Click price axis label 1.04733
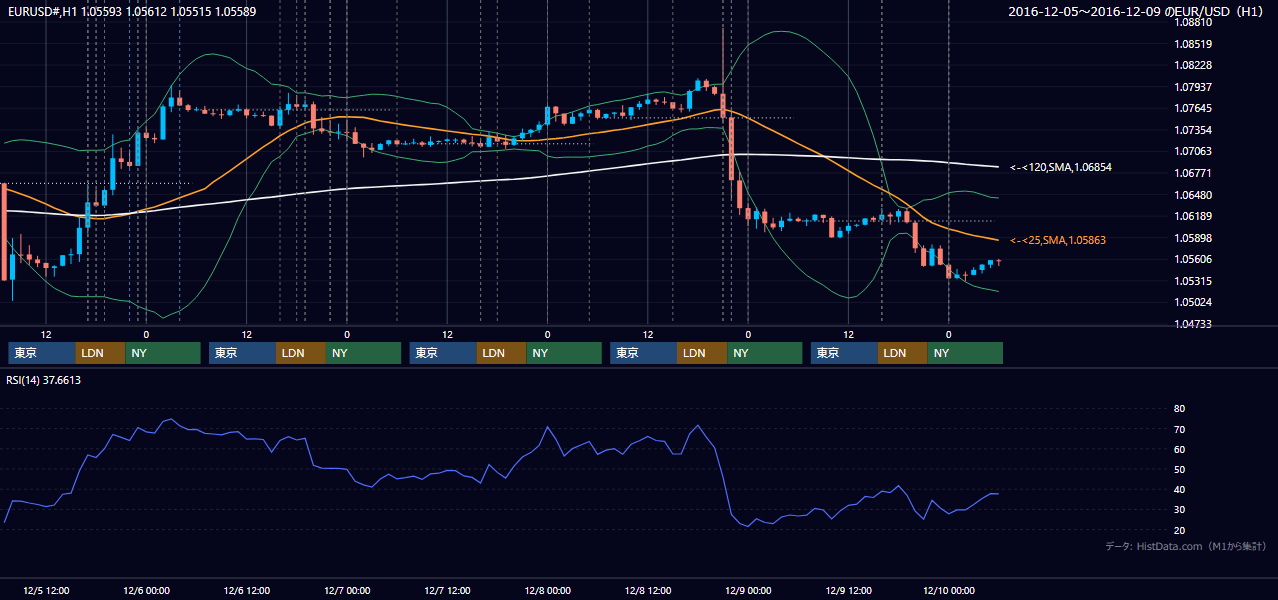Viewport: 1278px width, 600px height. 1193,324
